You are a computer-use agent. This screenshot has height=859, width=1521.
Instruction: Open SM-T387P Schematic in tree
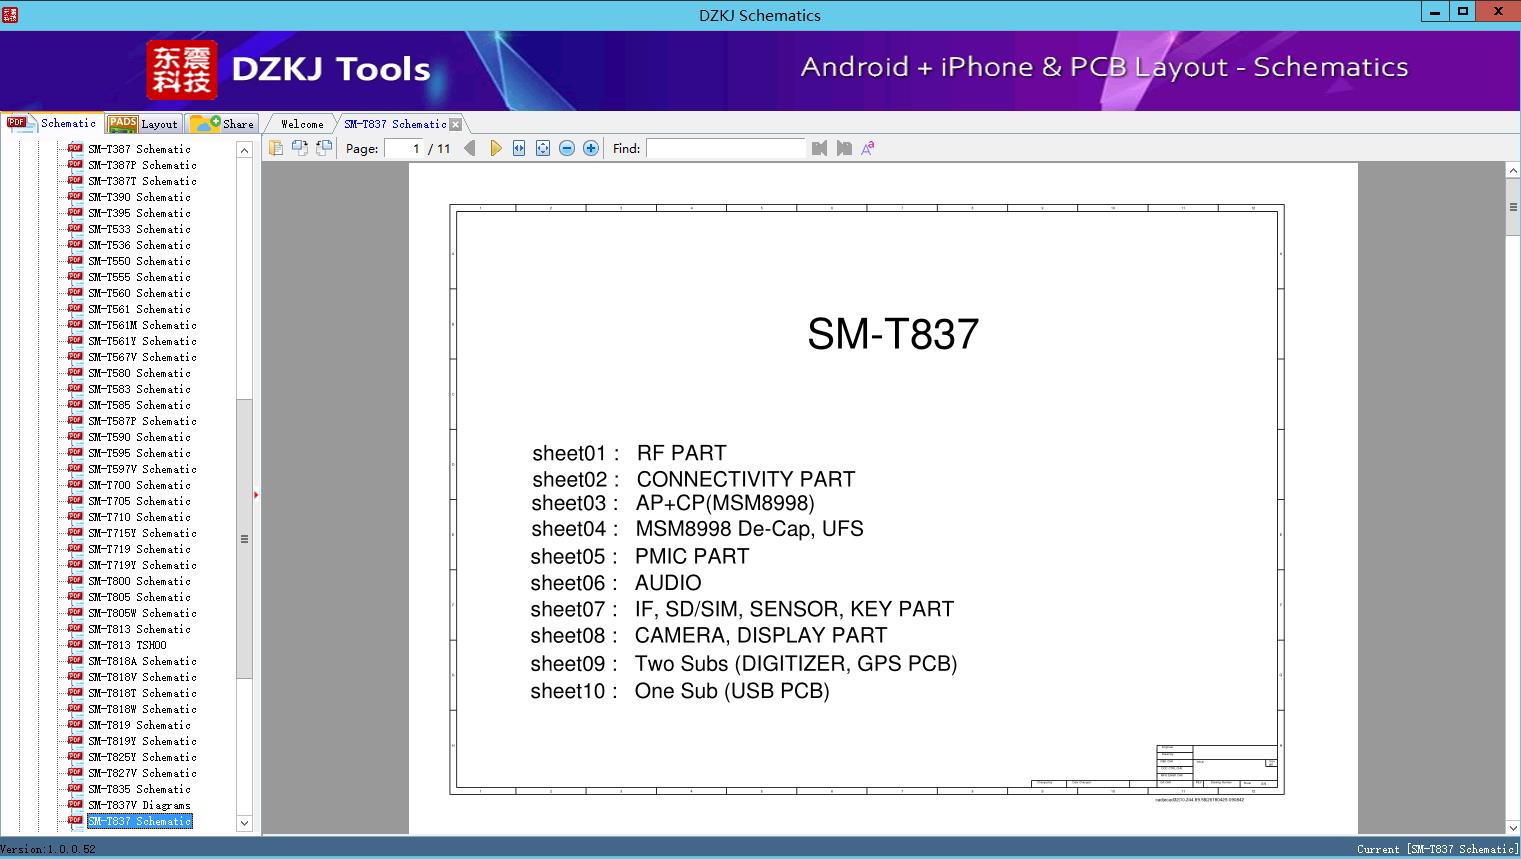142,165
